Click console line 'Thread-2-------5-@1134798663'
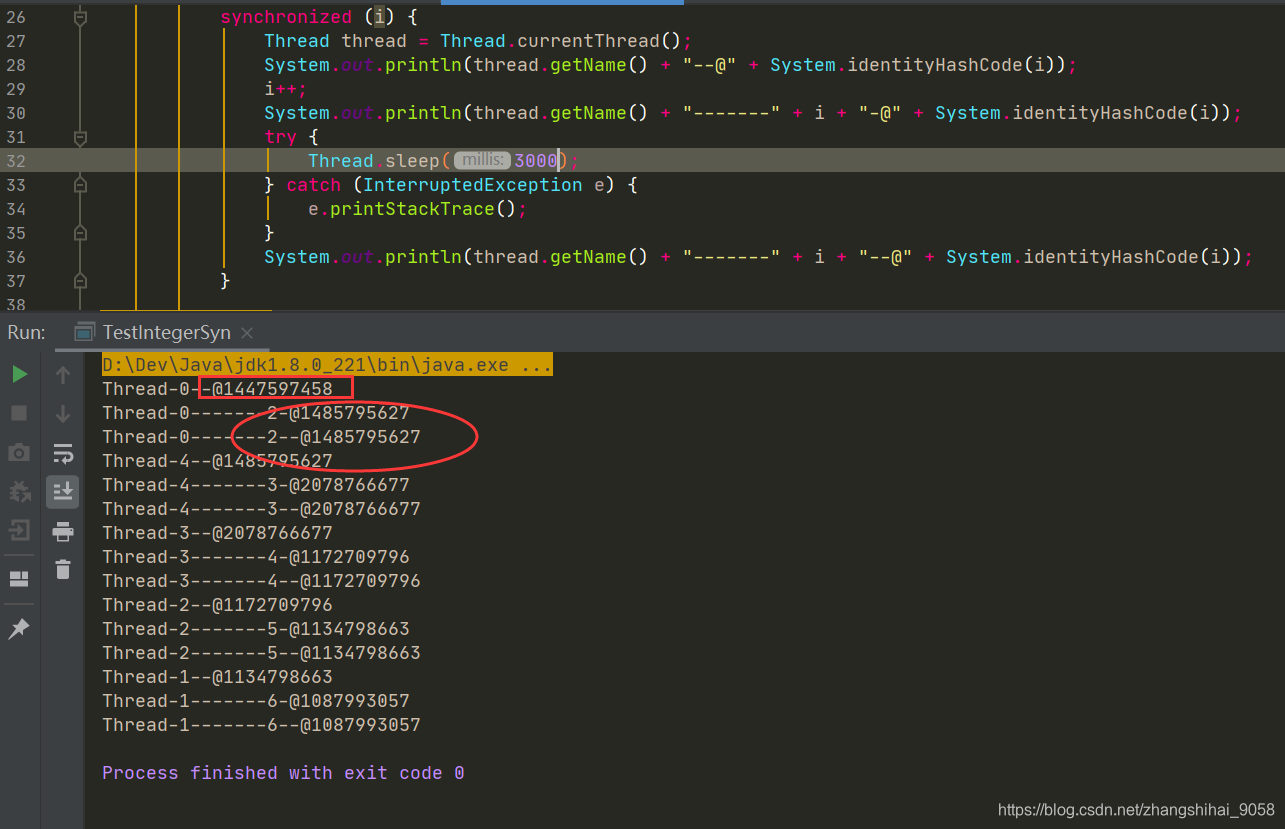1285x829 pixels. pyautogui.click(x=256, y=629)
